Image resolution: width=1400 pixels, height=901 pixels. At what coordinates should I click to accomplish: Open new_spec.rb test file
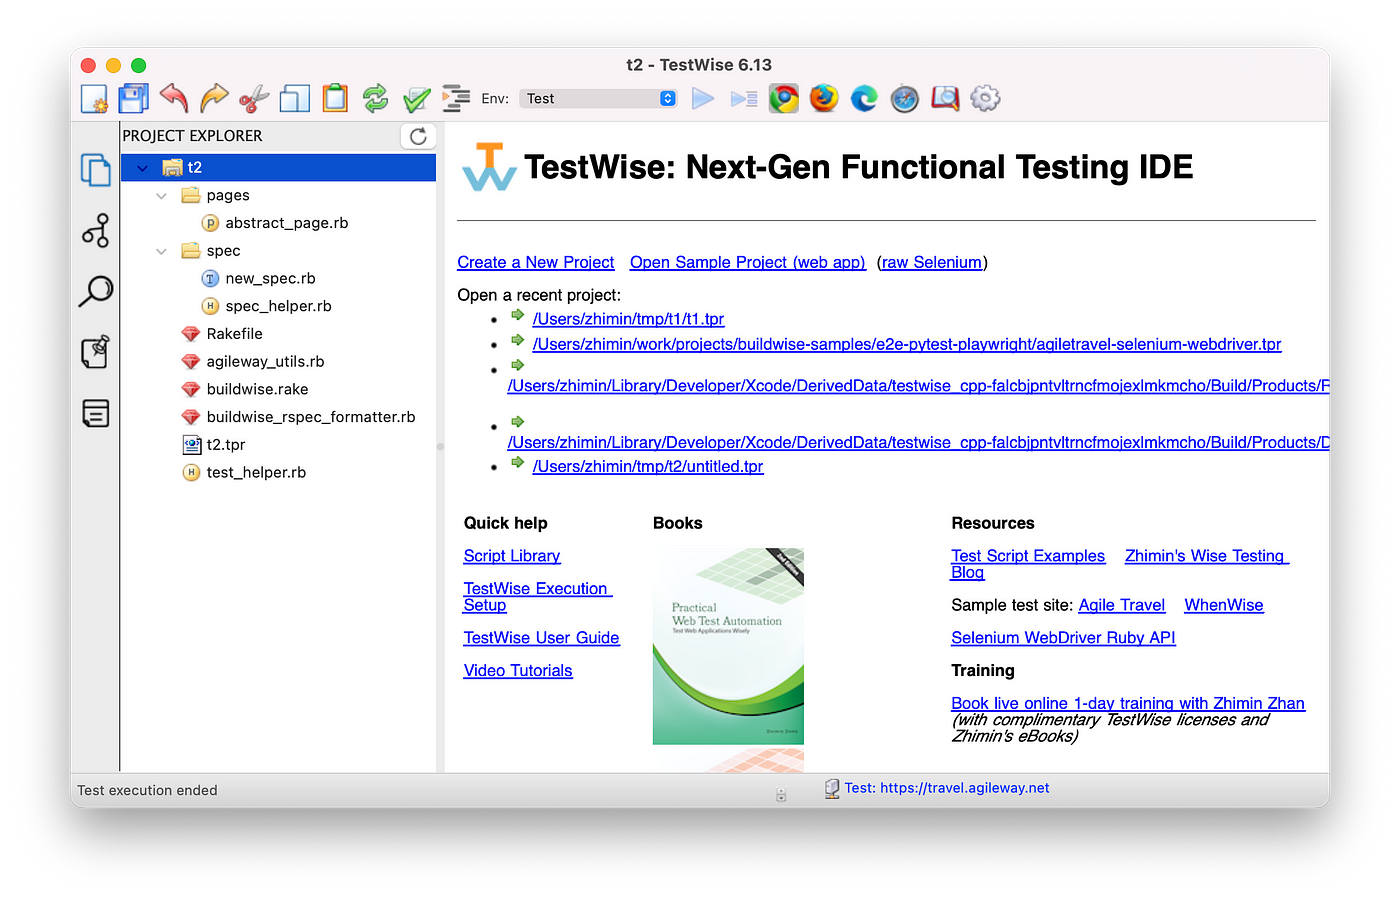click(270, 278)
